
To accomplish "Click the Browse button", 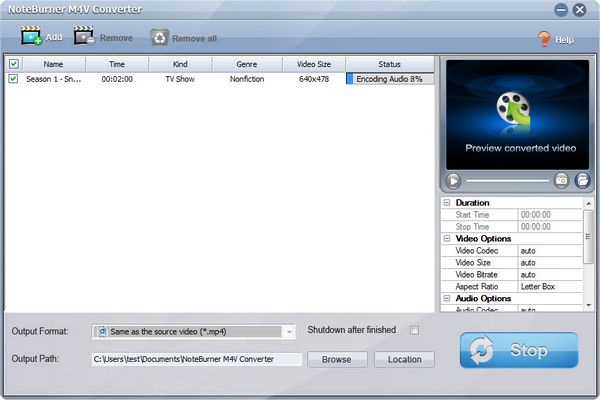I will pyautogui.click(x=337, y=359).
